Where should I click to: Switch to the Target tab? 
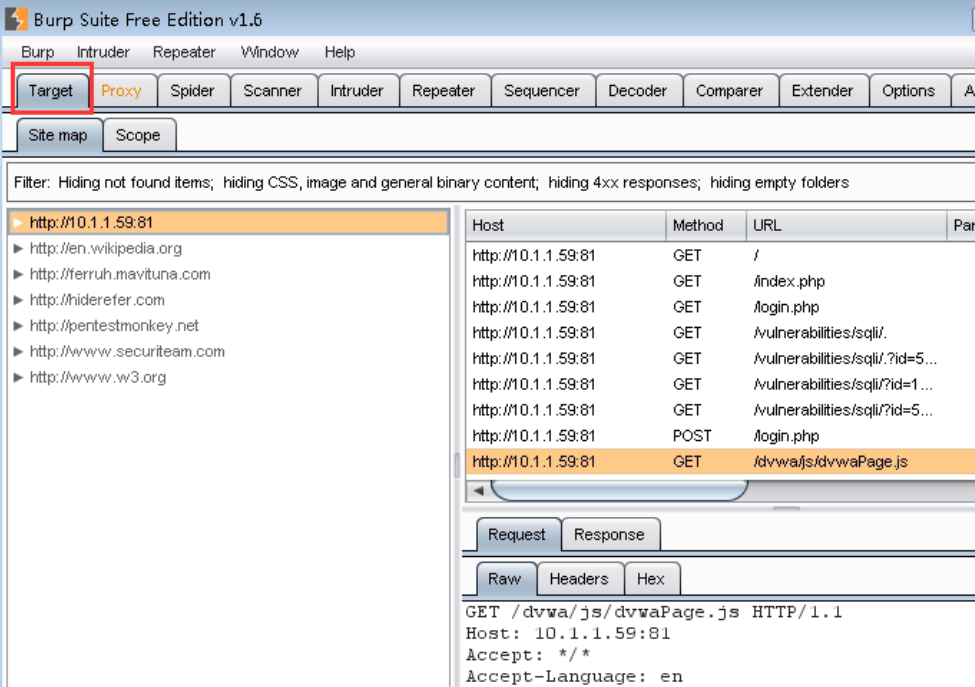click(x=51, y=91)
